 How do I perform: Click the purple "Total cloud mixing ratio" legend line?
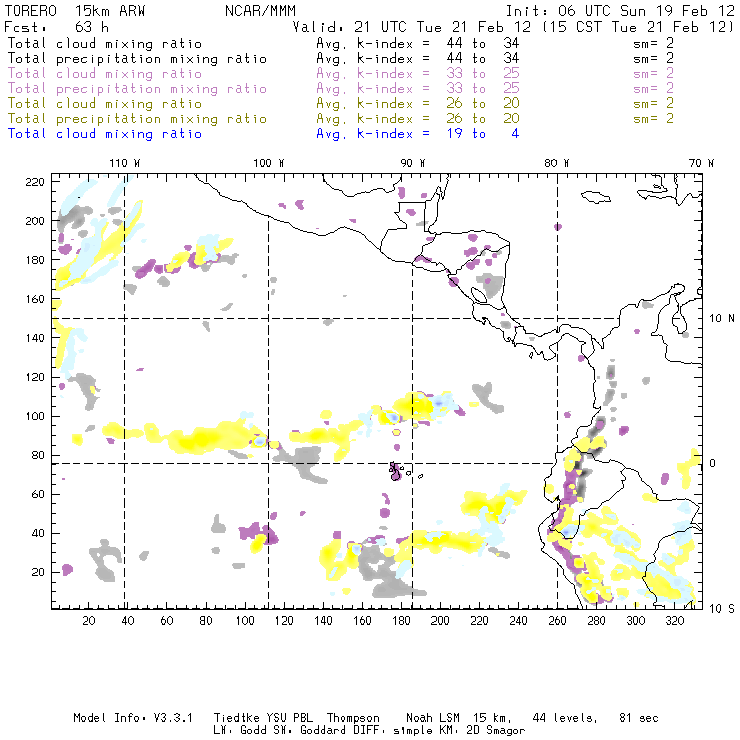[x=105, y=74]
